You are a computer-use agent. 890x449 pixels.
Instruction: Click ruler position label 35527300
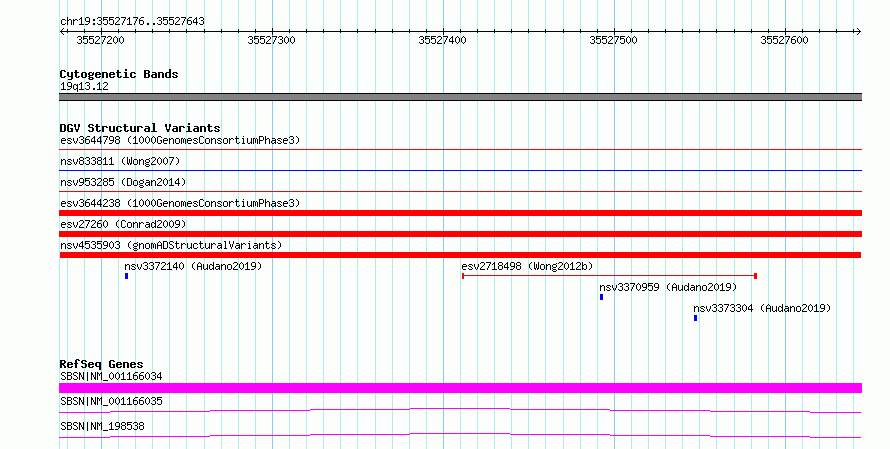coord(271,40)
